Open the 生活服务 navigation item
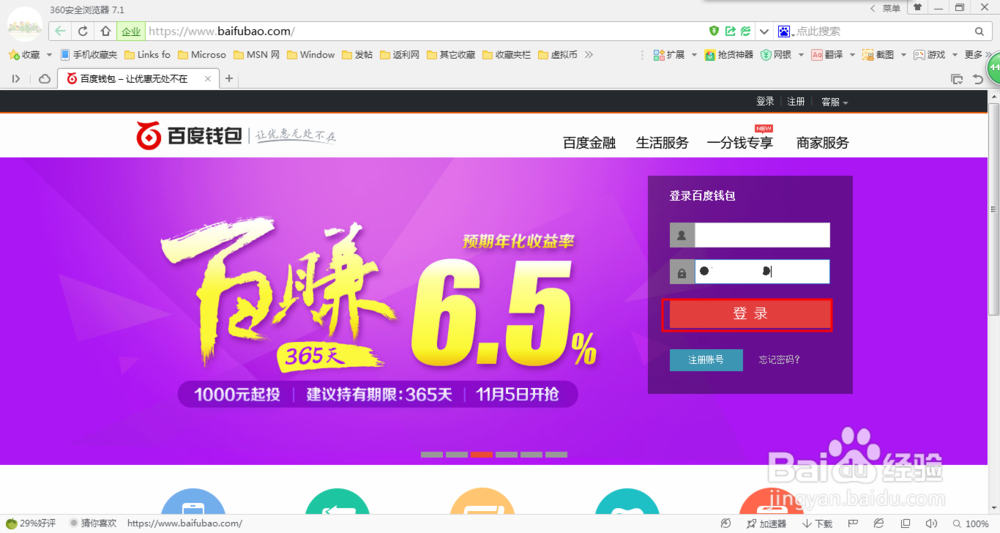Image resolution: width=1000 pixels, height=533 pixels. pyautogui.click(x=662, y=143)
